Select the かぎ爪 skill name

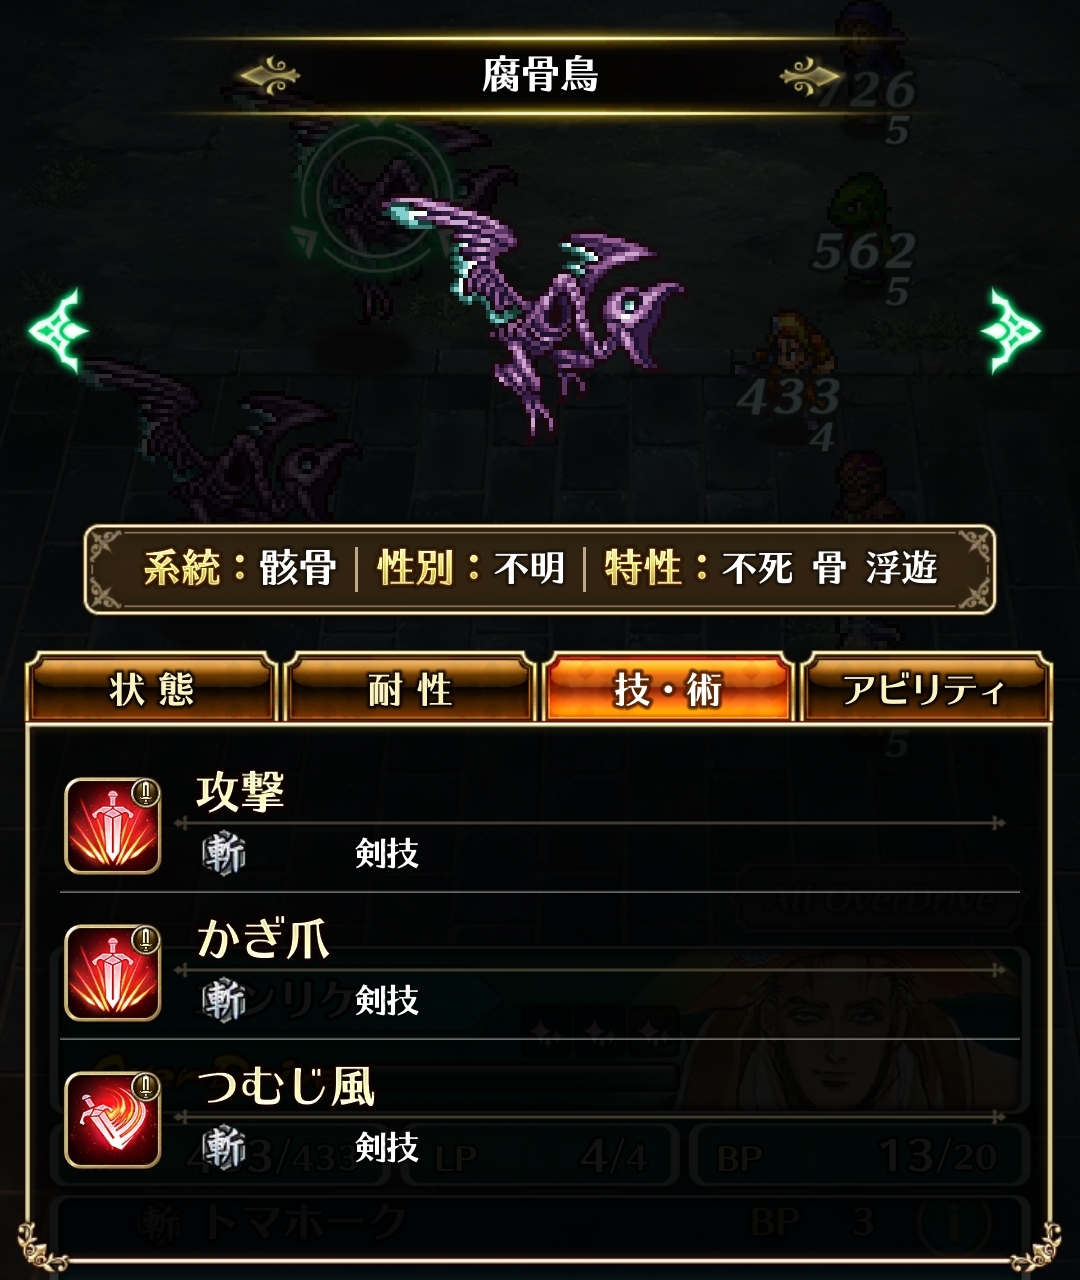[x=263, y=940]
